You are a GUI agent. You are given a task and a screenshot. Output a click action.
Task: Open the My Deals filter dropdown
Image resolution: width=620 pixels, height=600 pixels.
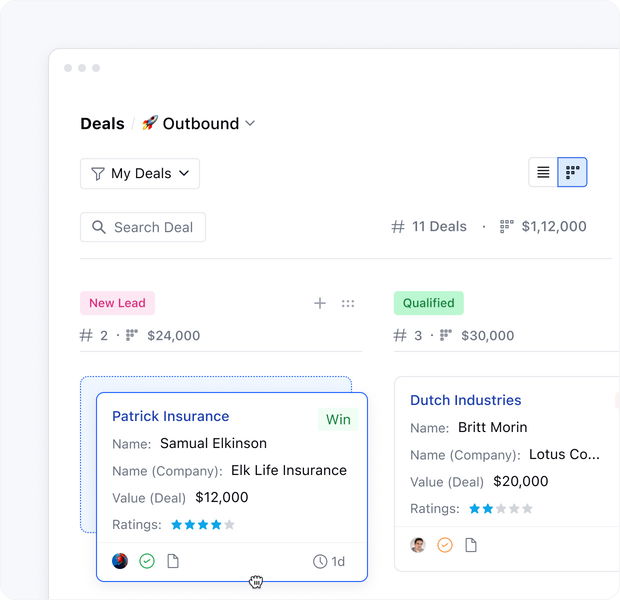click(x=140, y=173)
